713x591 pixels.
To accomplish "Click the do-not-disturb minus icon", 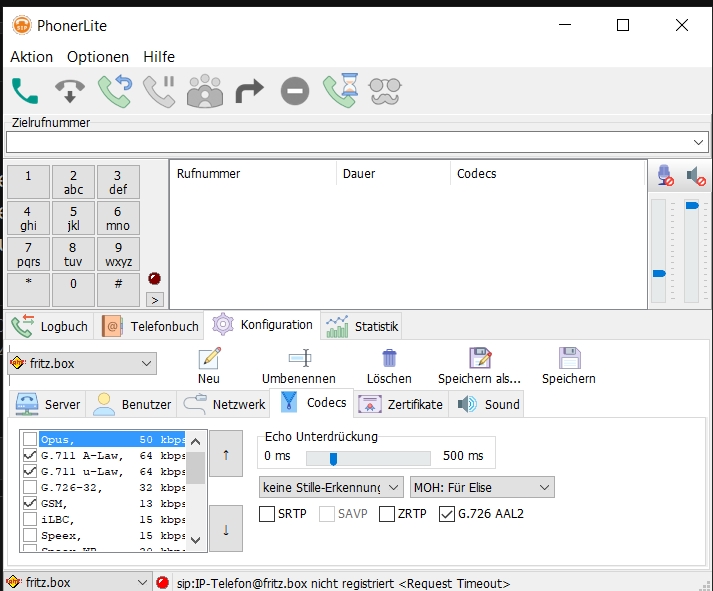I will pos(295,91).
